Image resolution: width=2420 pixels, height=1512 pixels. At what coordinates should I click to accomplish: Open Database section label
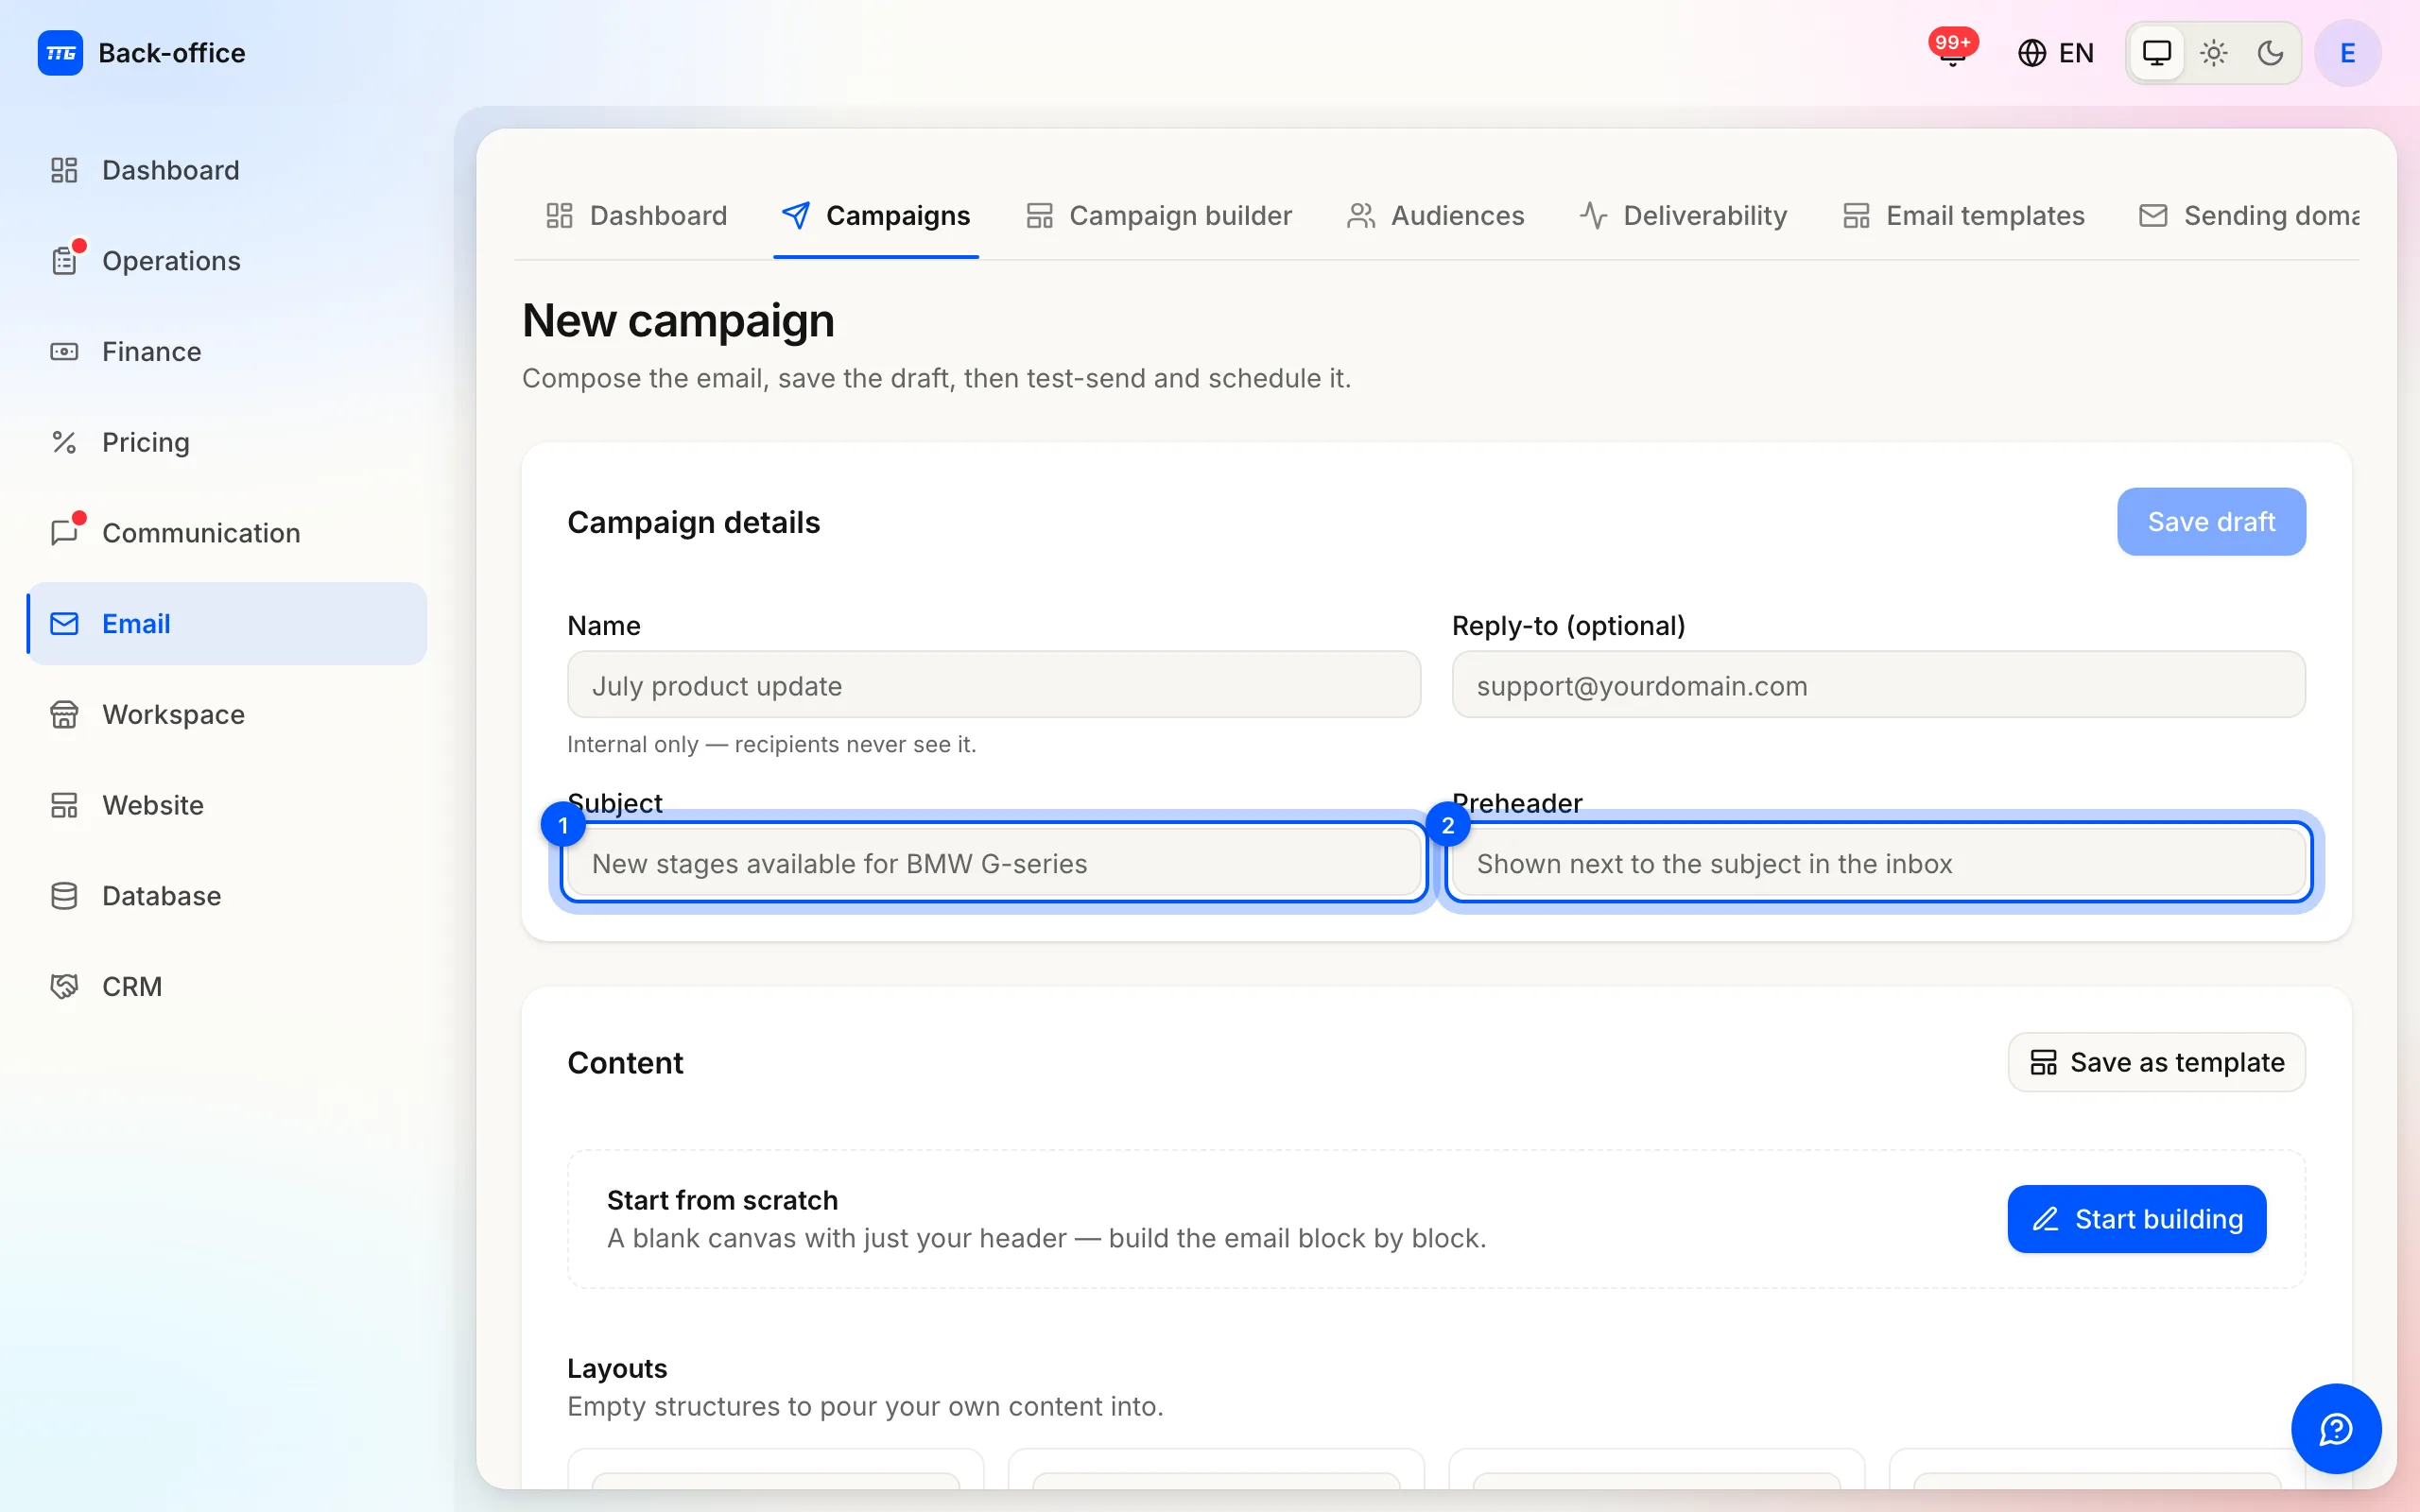[161, 896]
